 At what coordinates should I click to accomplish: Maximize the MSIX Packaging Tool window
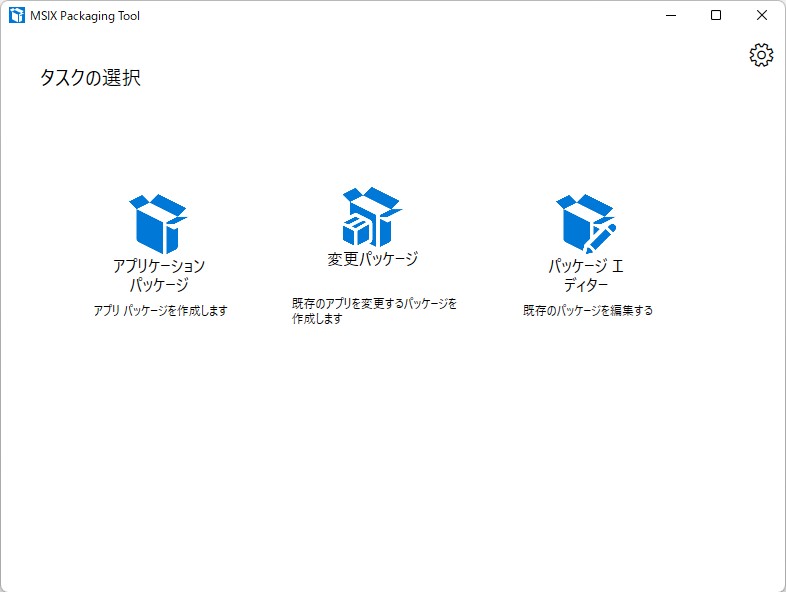tap(716, 16)
